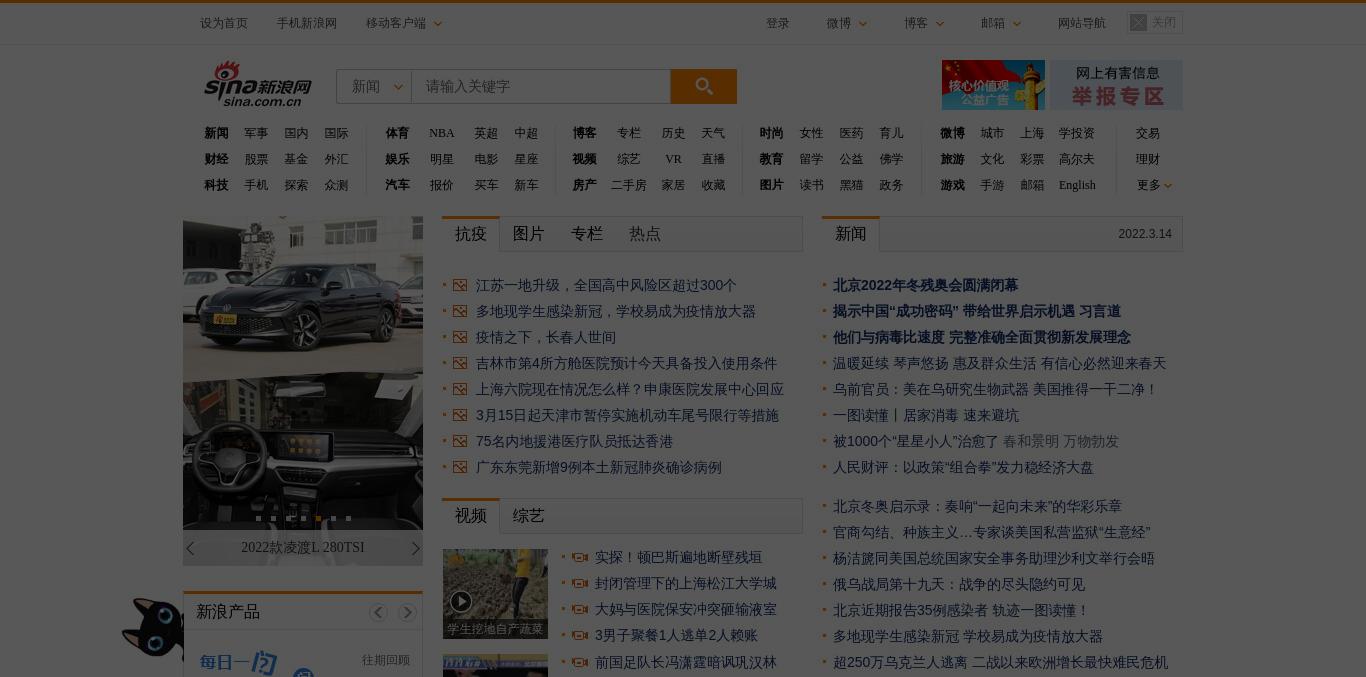Image resolution: width=1366 pixels, height=677 pixels.
Task: Expand the 邮箱 top bar dropdown
Action: (1001, 23)
